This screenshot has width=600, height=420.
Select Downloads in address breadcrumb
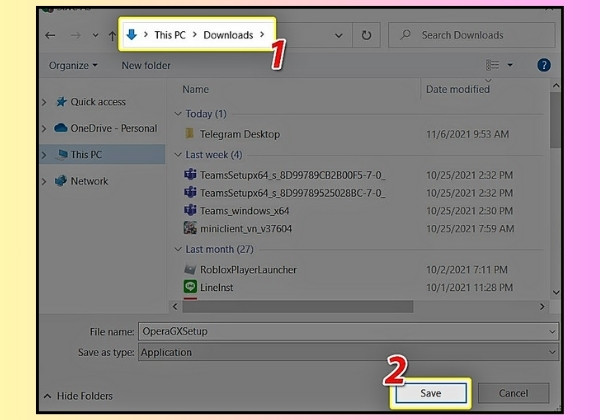(x=228, y=35)
